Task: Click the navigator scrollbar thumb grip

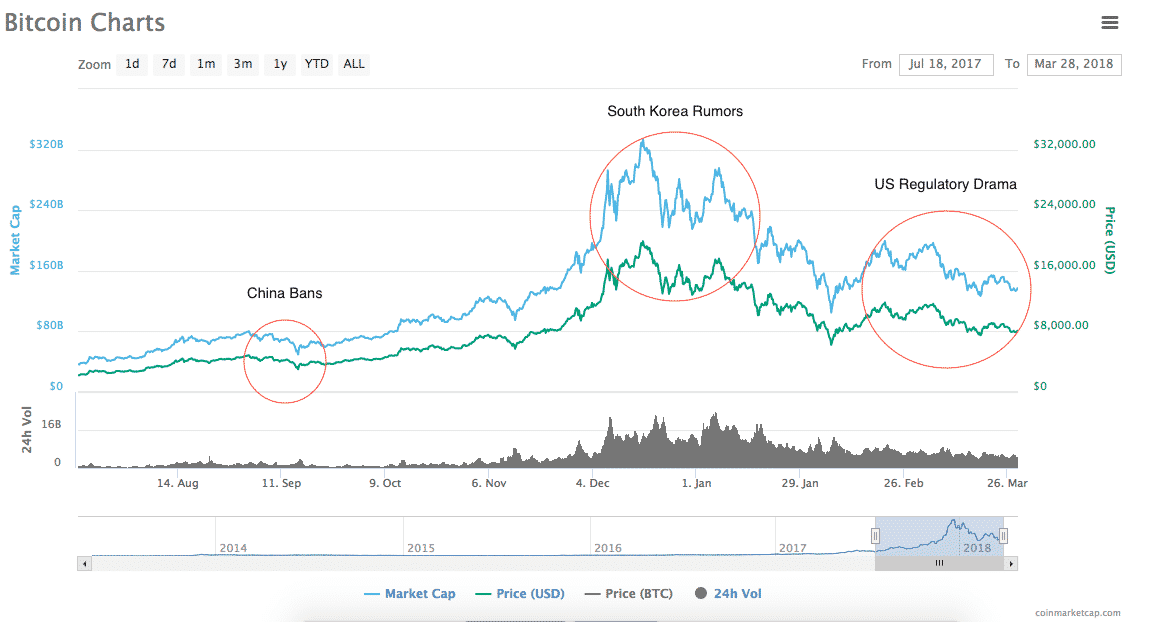Action: [939, 564]
